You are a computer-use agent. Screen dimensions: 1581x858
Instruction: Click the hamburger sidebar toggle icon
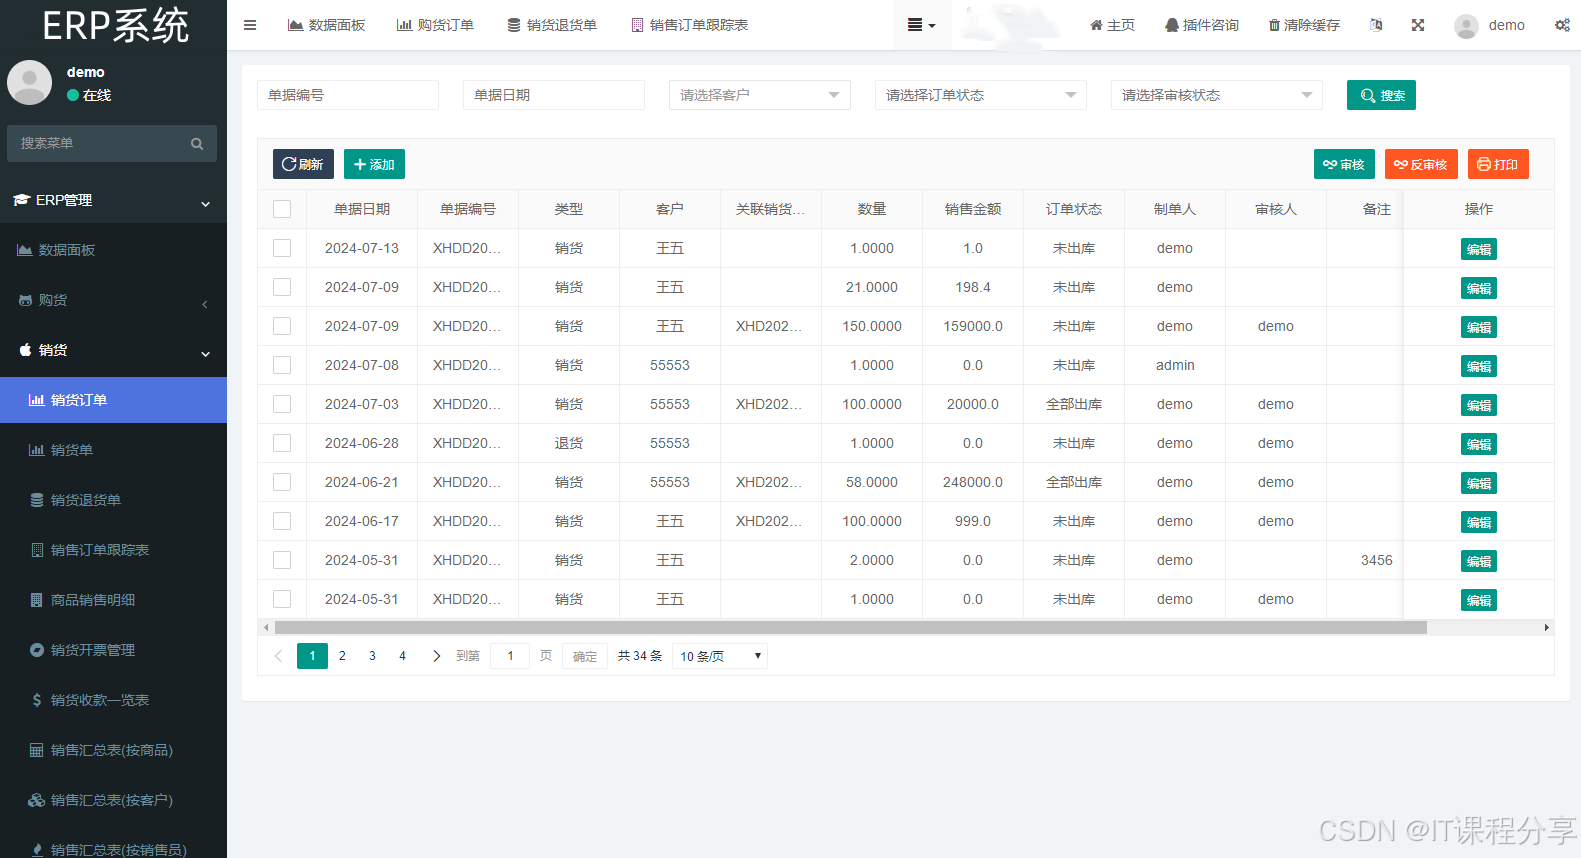pyautogui.click(x=250, y=25)
